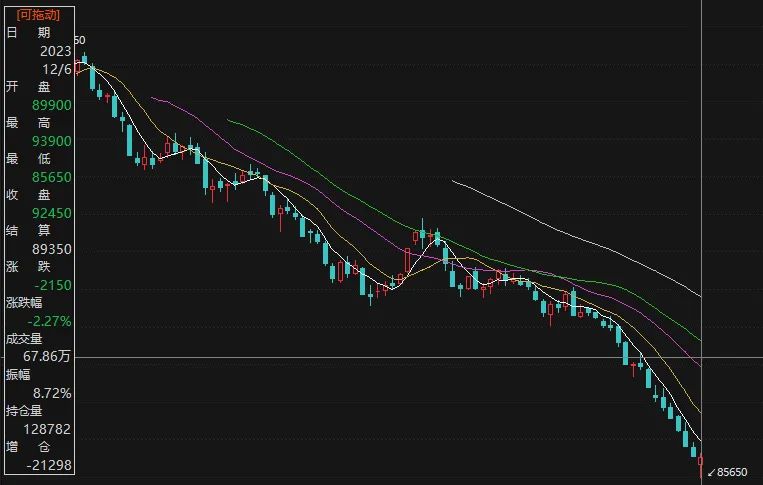Click the closing price value 92450
The image size is (763, 485).
click(52, 213)
